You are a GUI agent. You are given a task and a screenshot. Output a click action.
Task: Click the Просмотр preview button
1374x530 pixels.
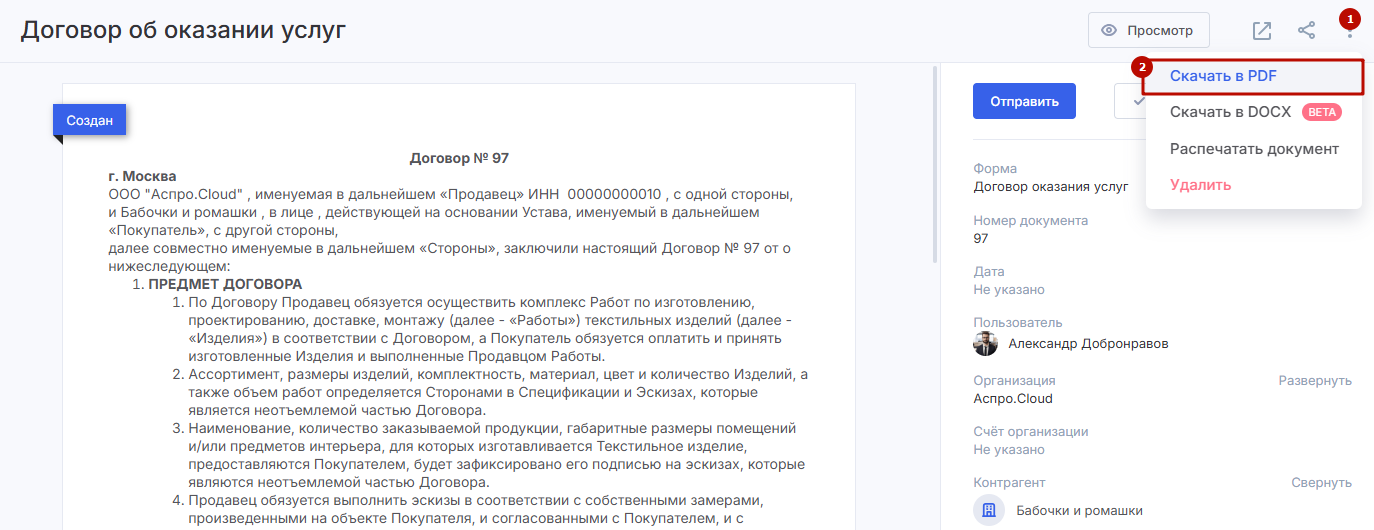(x=1148, y=30)
